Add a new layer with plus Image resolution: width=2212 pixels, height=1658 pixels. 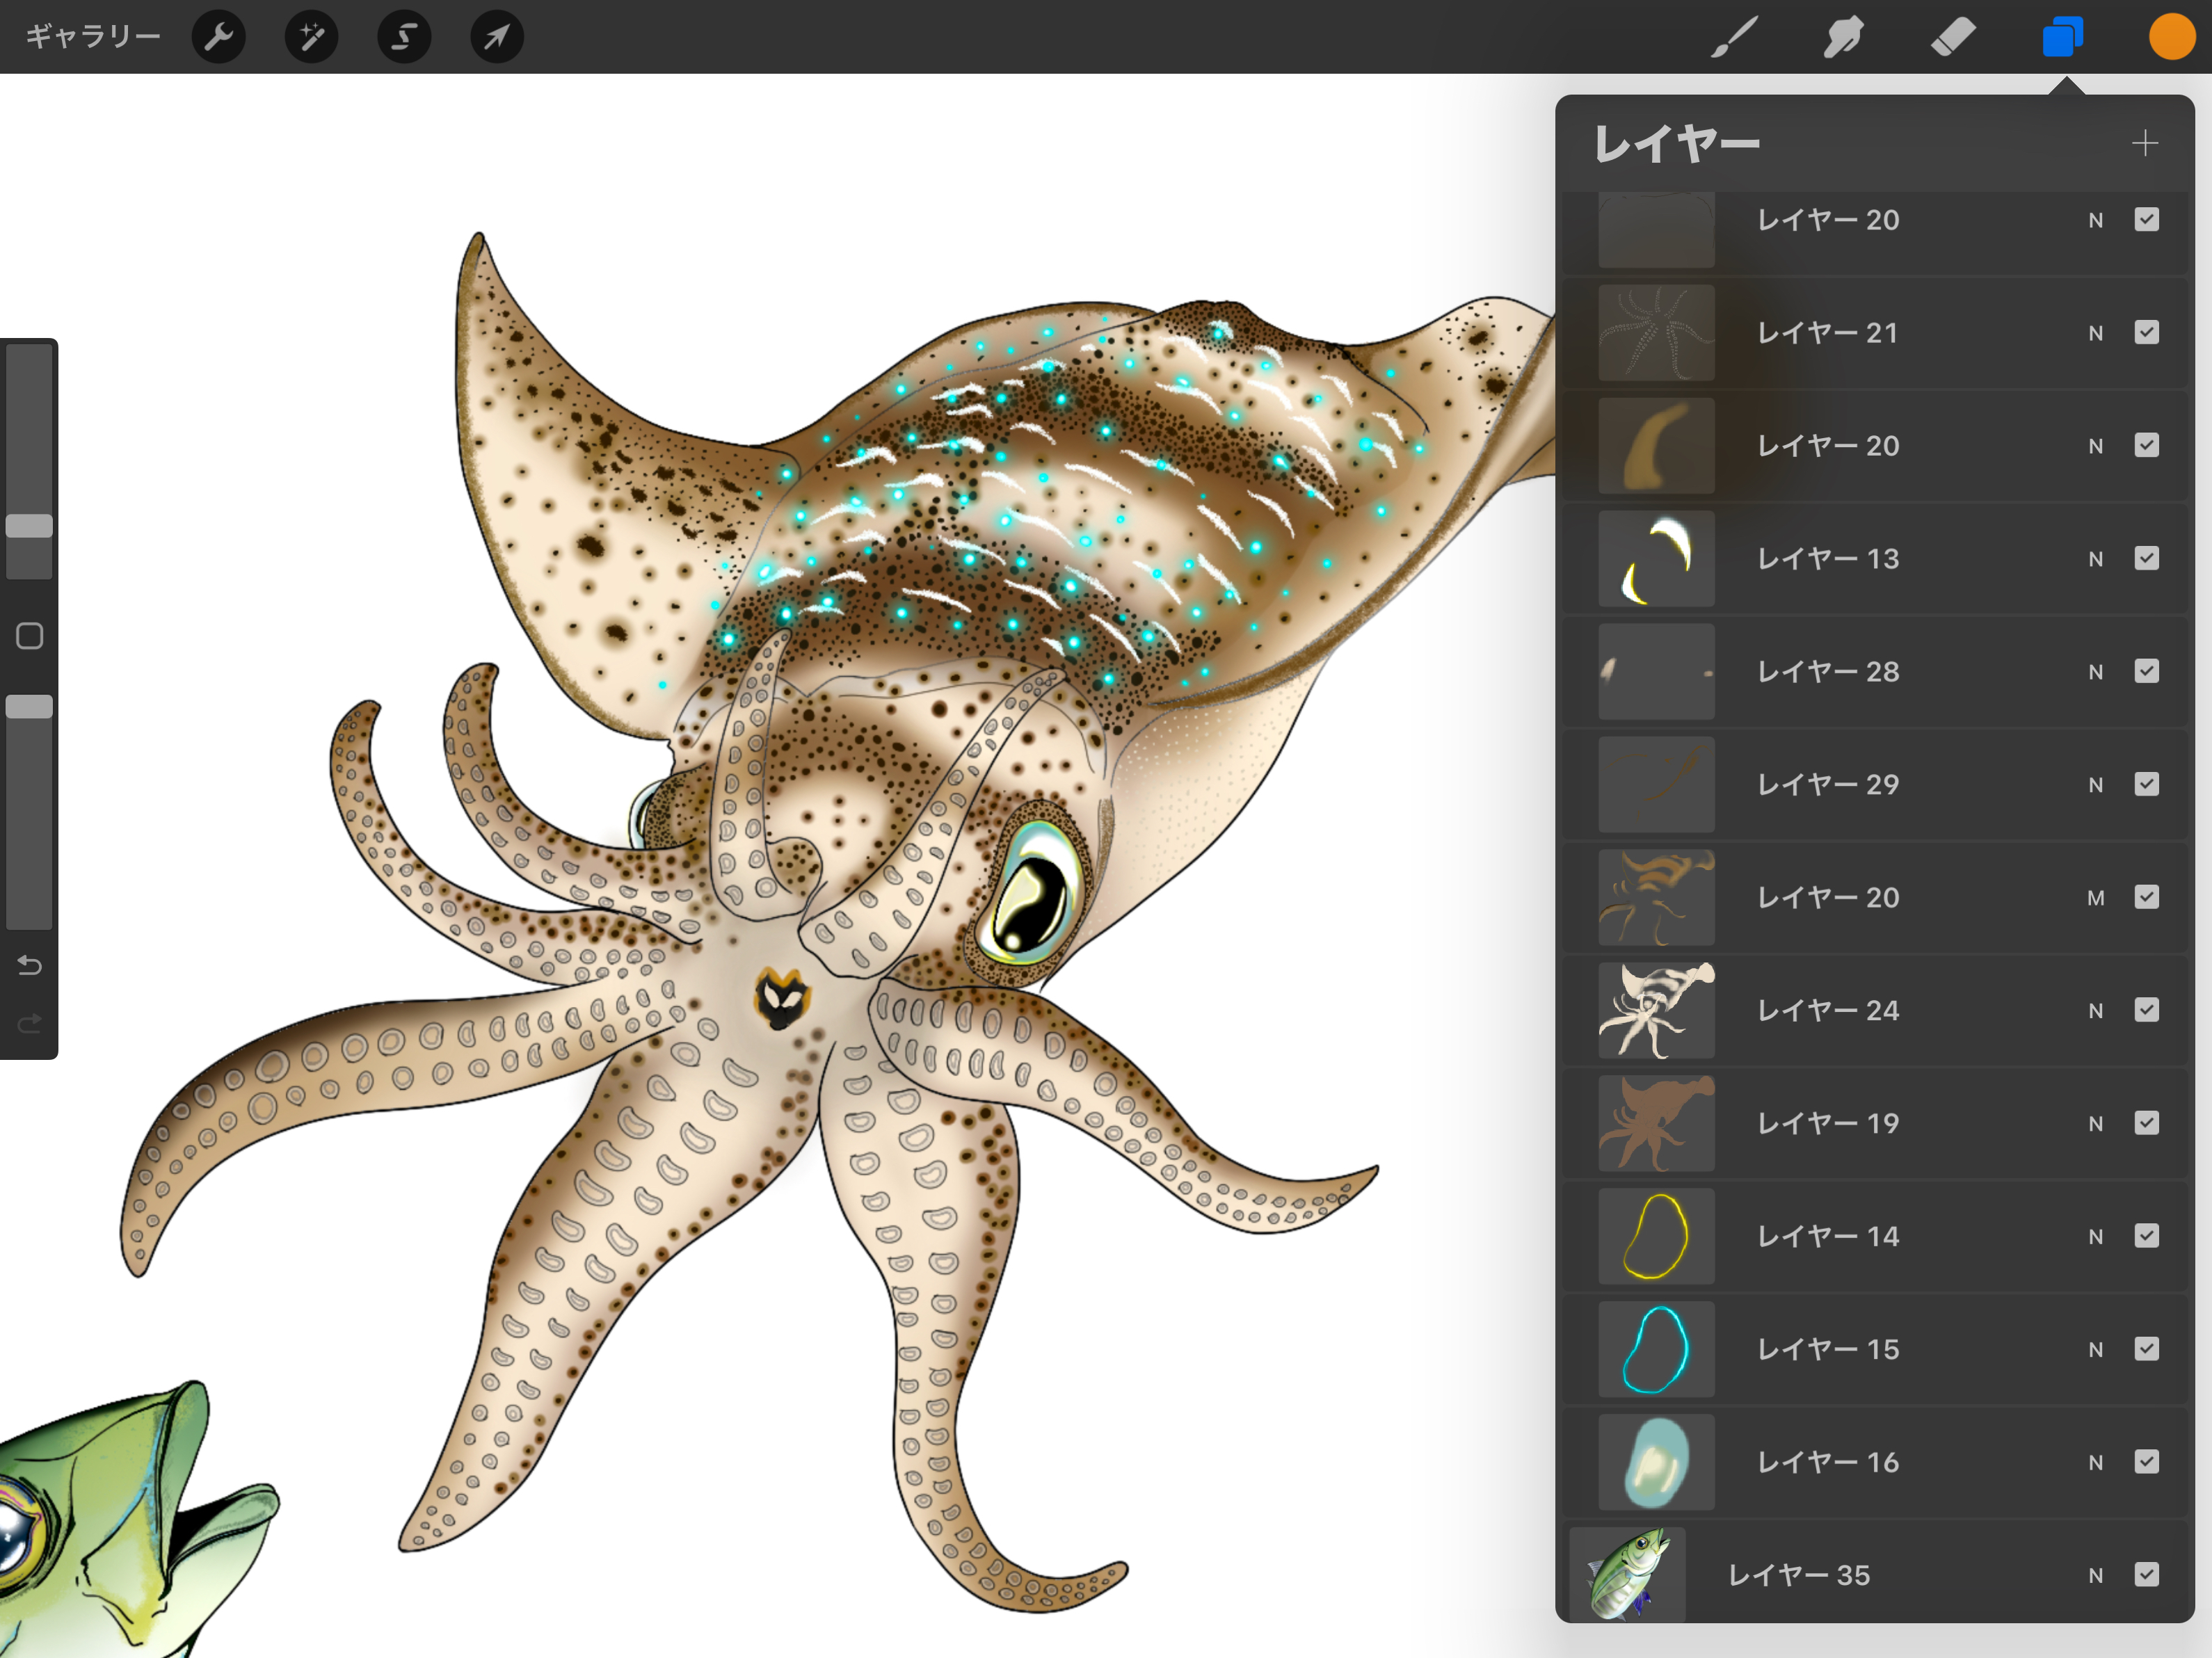coord(2144,143)
